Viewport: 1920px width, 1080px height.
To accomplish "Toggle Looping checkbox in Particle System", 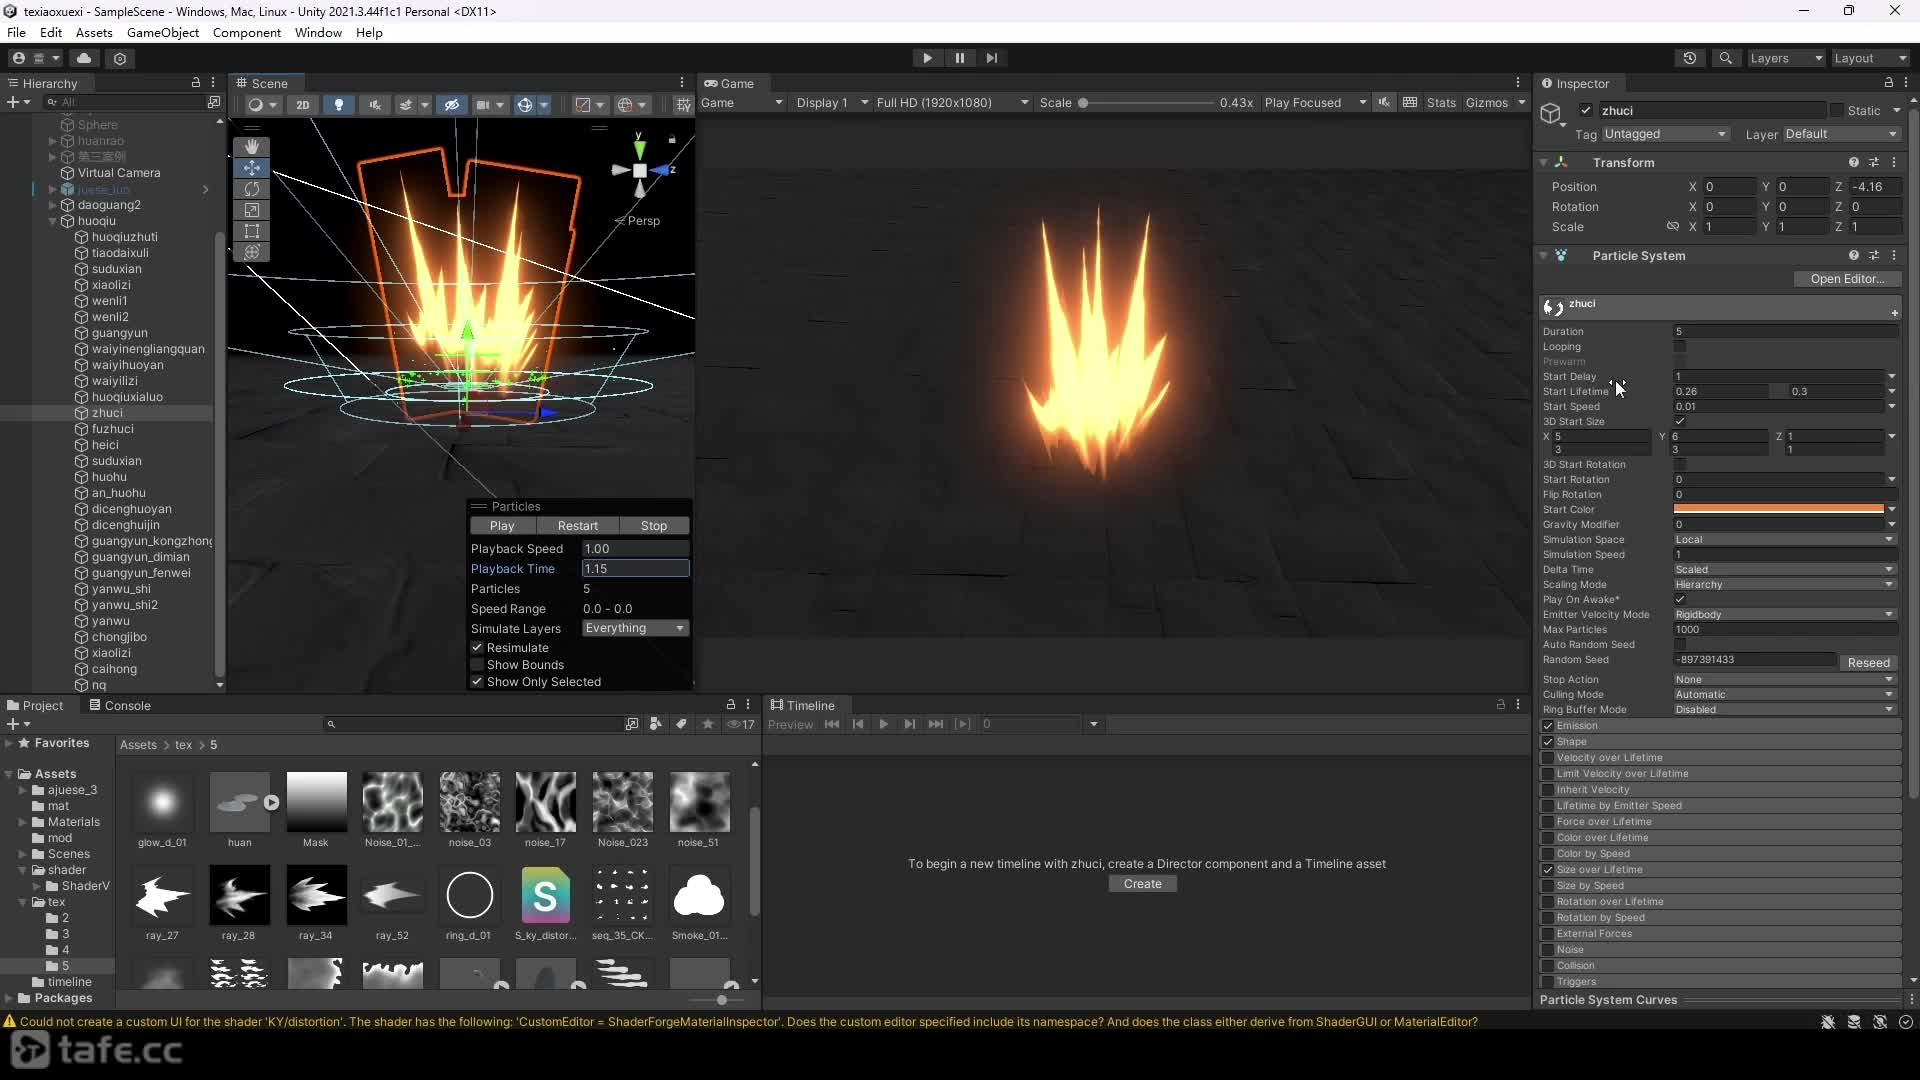I will point(1680,347).
